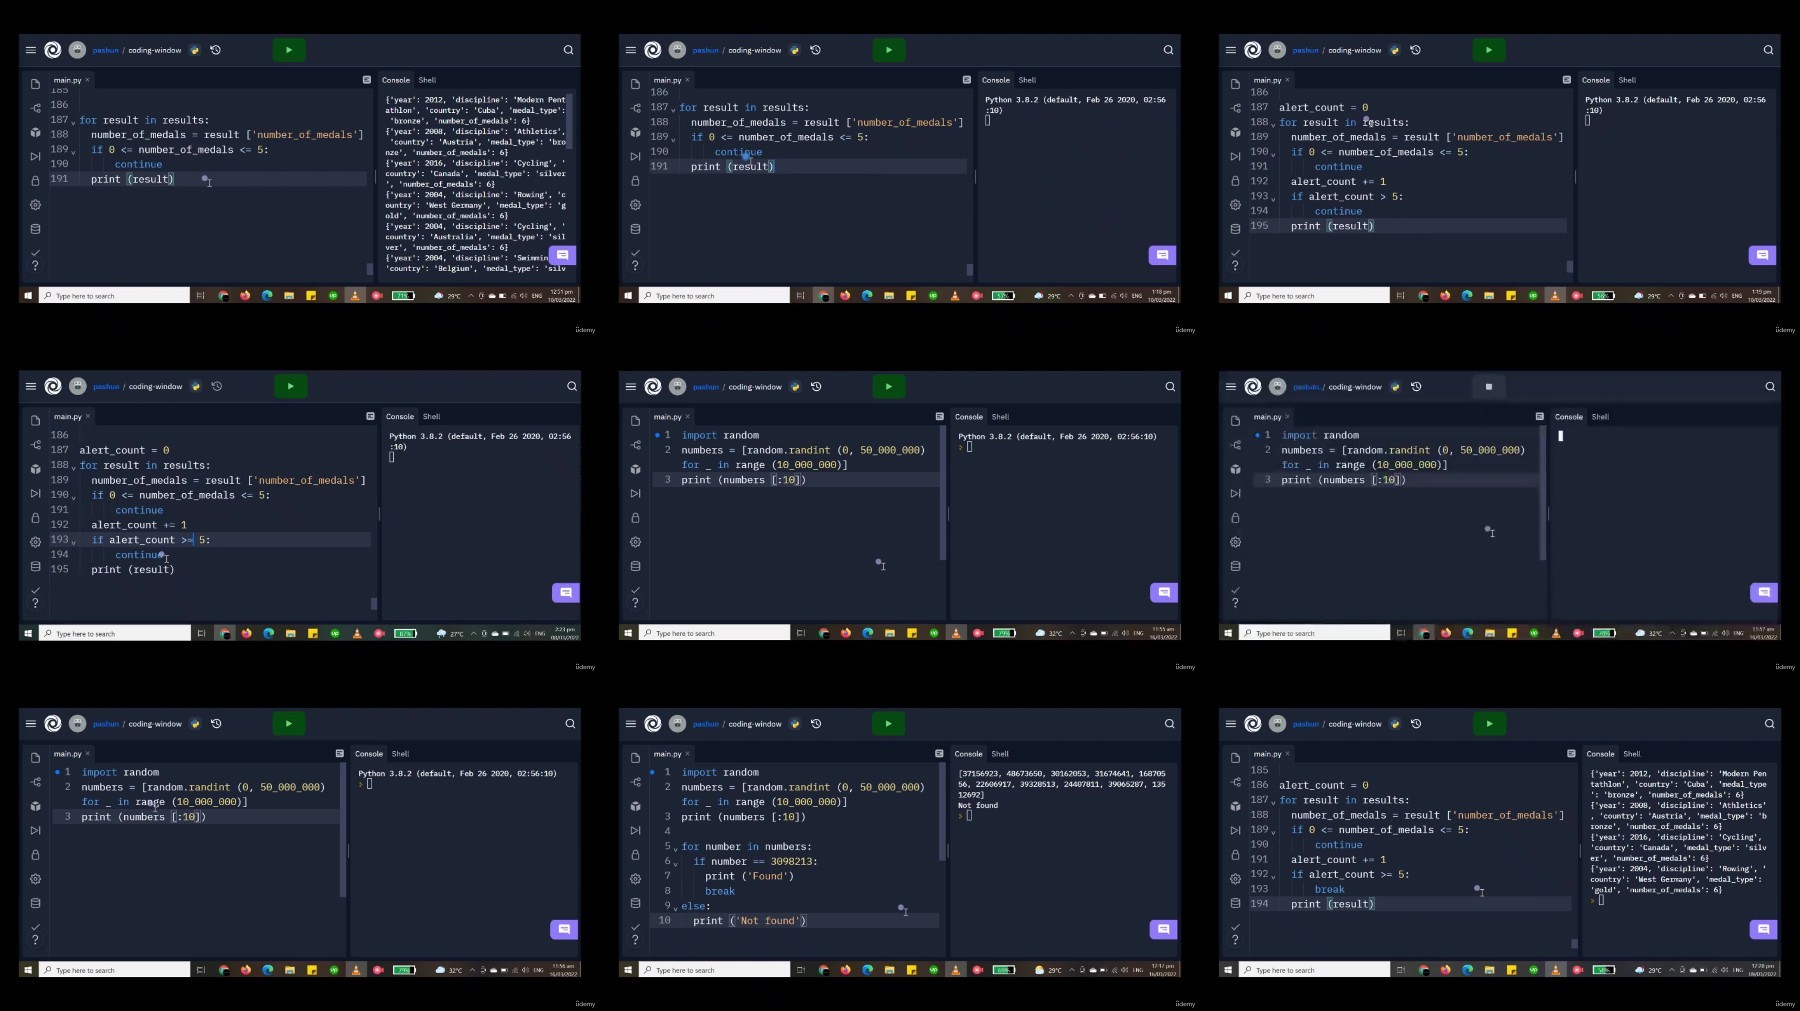Open the purple chat bubble in middle-right frame
The height and width of the screenshot is (1011, 1800).
pyautogui.click(x=1764, y=592)
